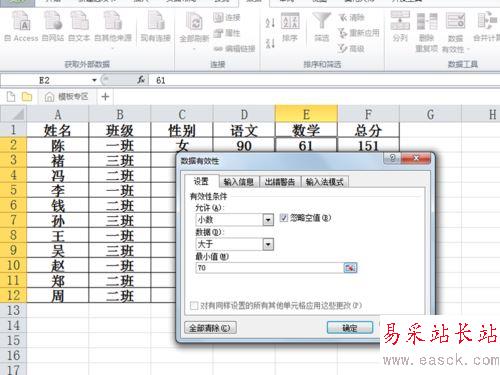Viewport: 500px width, 375px height.
Task: Open Data Validation ribbon button
Action: coord(455,32)
